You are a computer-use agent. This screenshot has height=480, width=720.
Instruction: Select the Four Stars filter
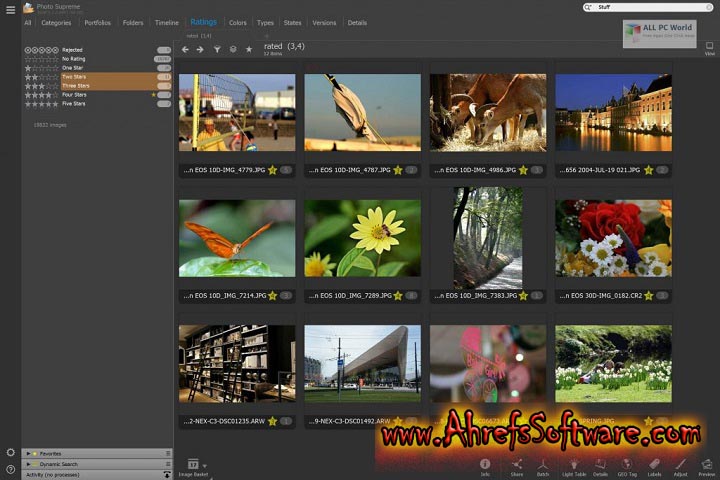click(x=97, y=95)
